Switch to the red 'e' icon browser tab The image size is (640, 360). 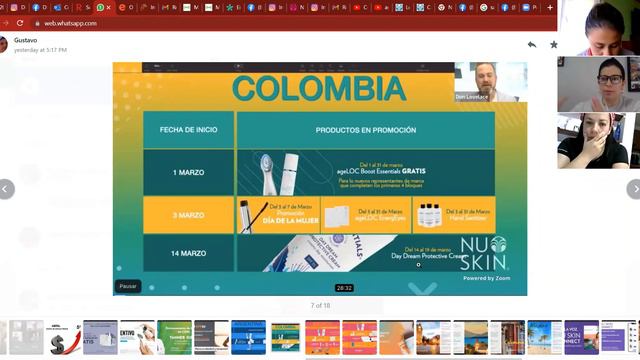122,7
